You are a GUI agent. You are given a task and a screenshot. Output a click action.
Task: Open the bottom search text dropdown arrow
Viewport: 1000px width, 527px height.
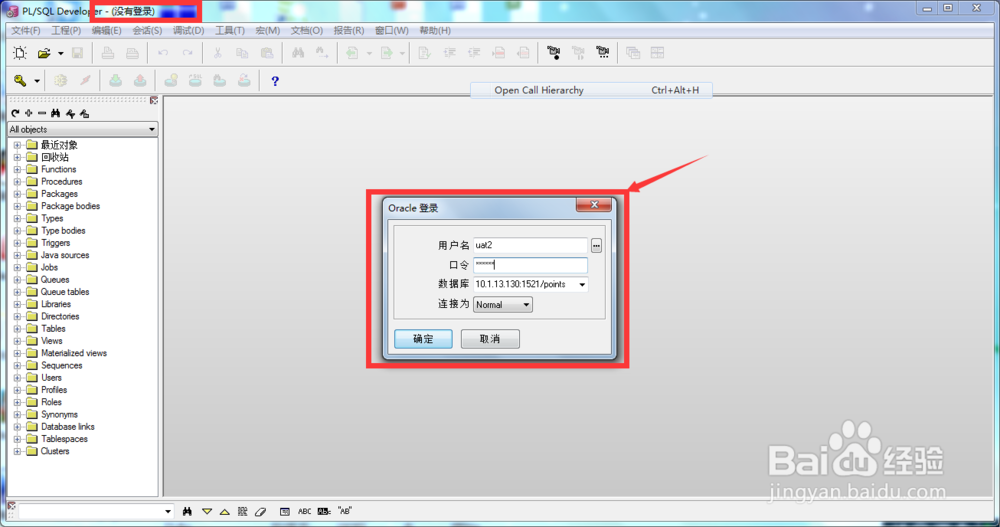(168, 512)
